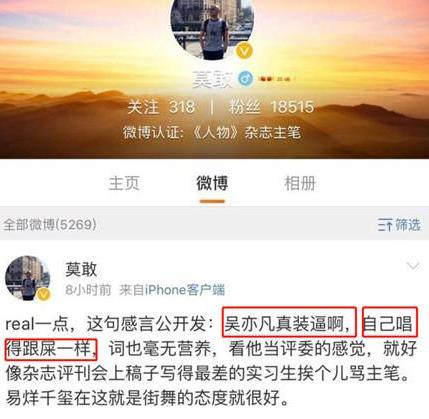Screen dimensions: 429x419
Task: Switch to the 相册 tab
Action: tap(300, 183)
